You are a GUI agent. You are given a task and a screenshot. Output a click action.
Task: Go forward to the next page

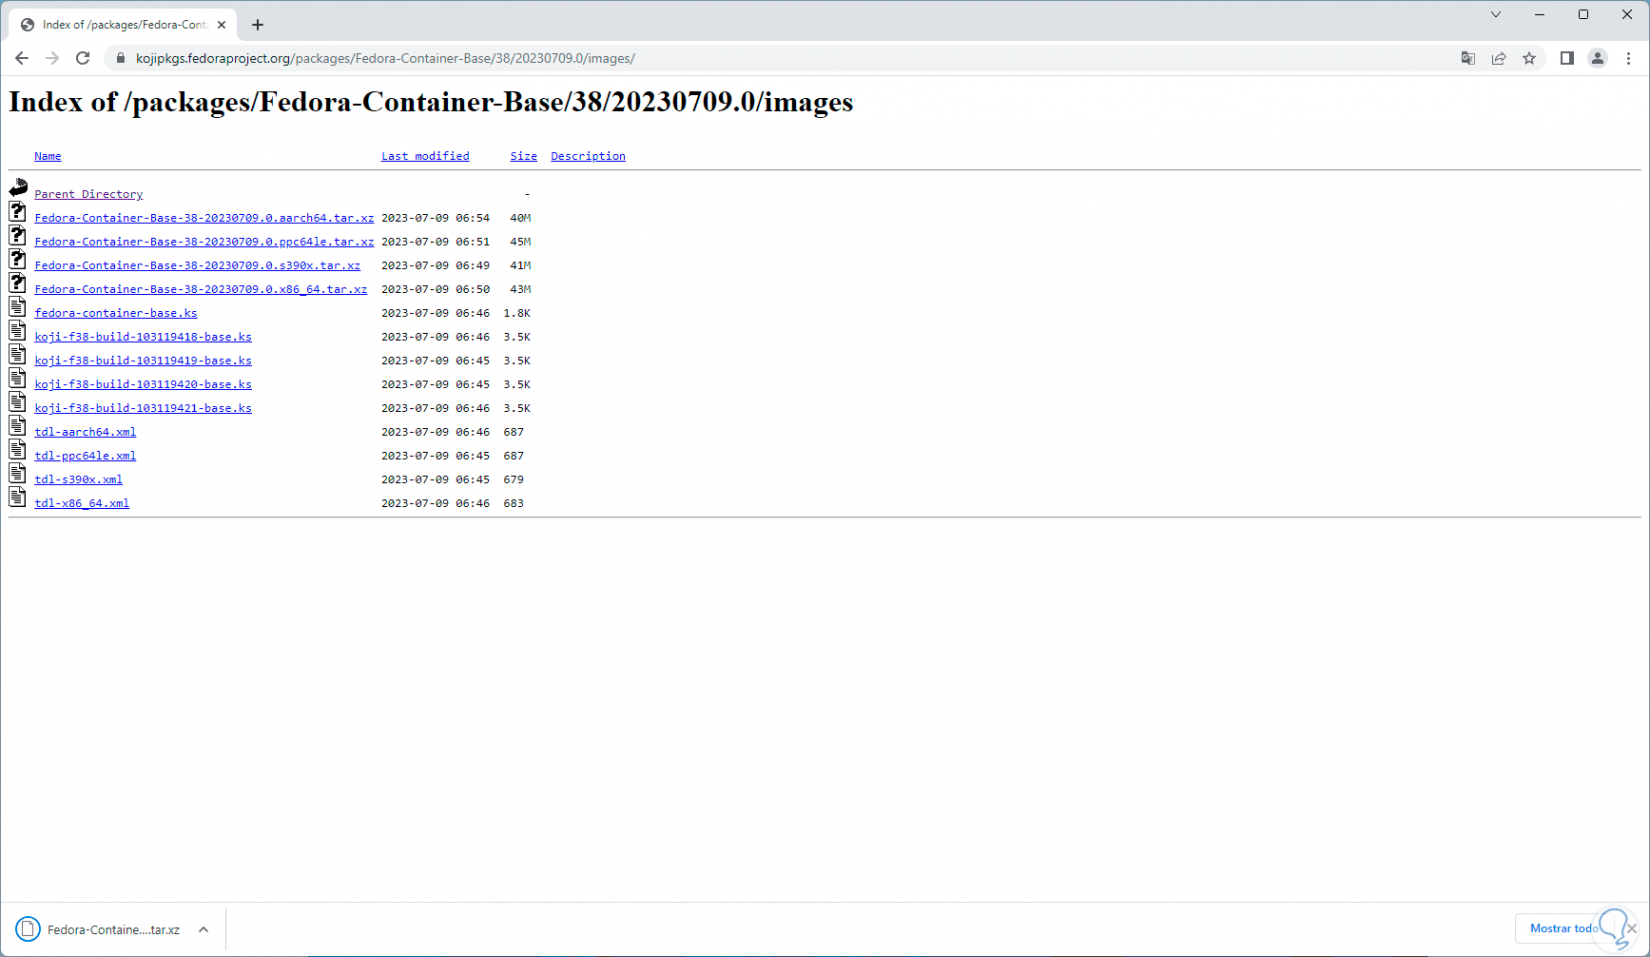(x=52, y=58)
